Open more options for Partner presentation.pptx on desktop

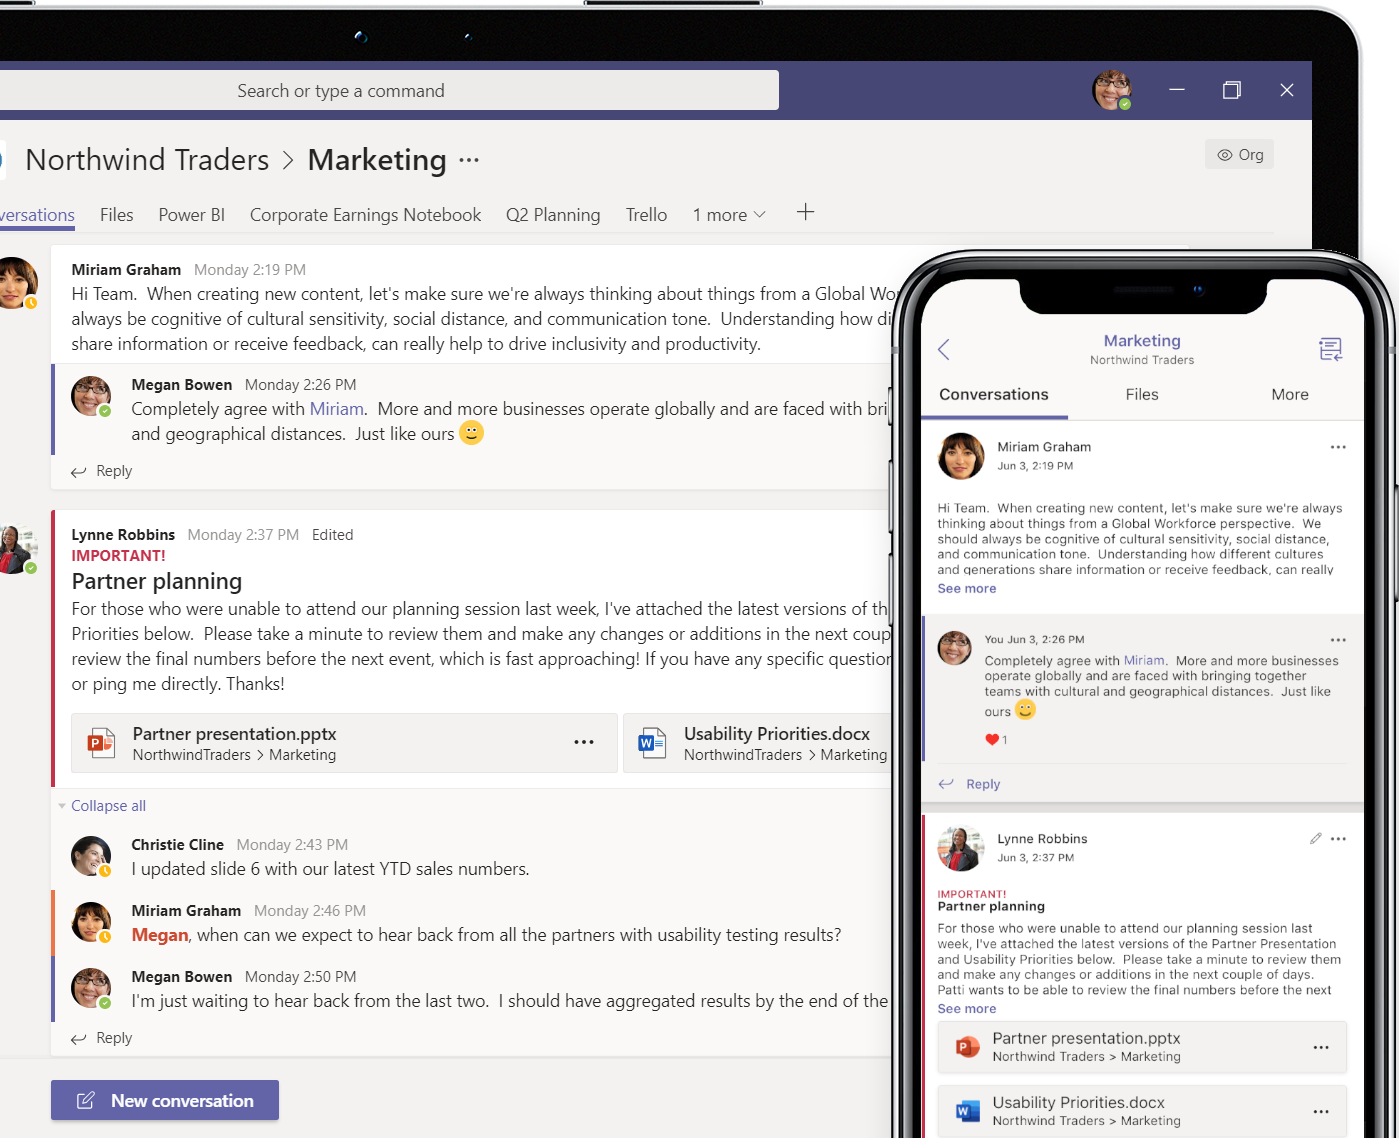[584, 742]
